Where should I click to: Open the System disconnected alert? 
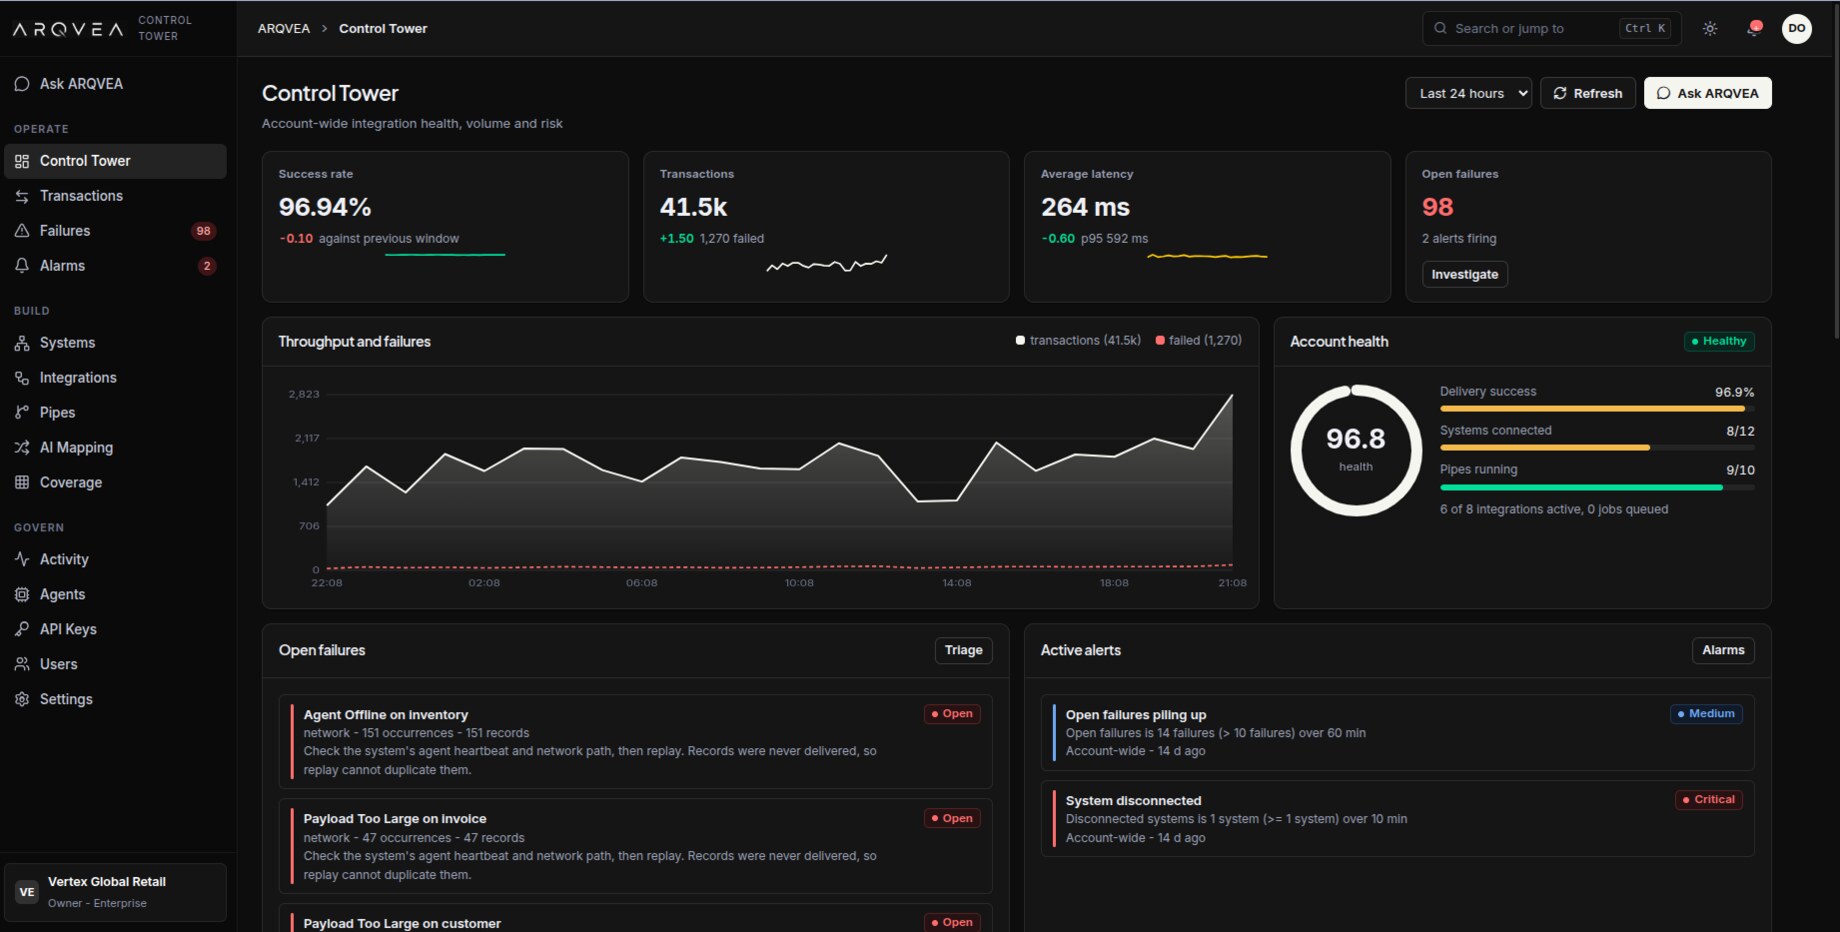tap(1398, 819)
